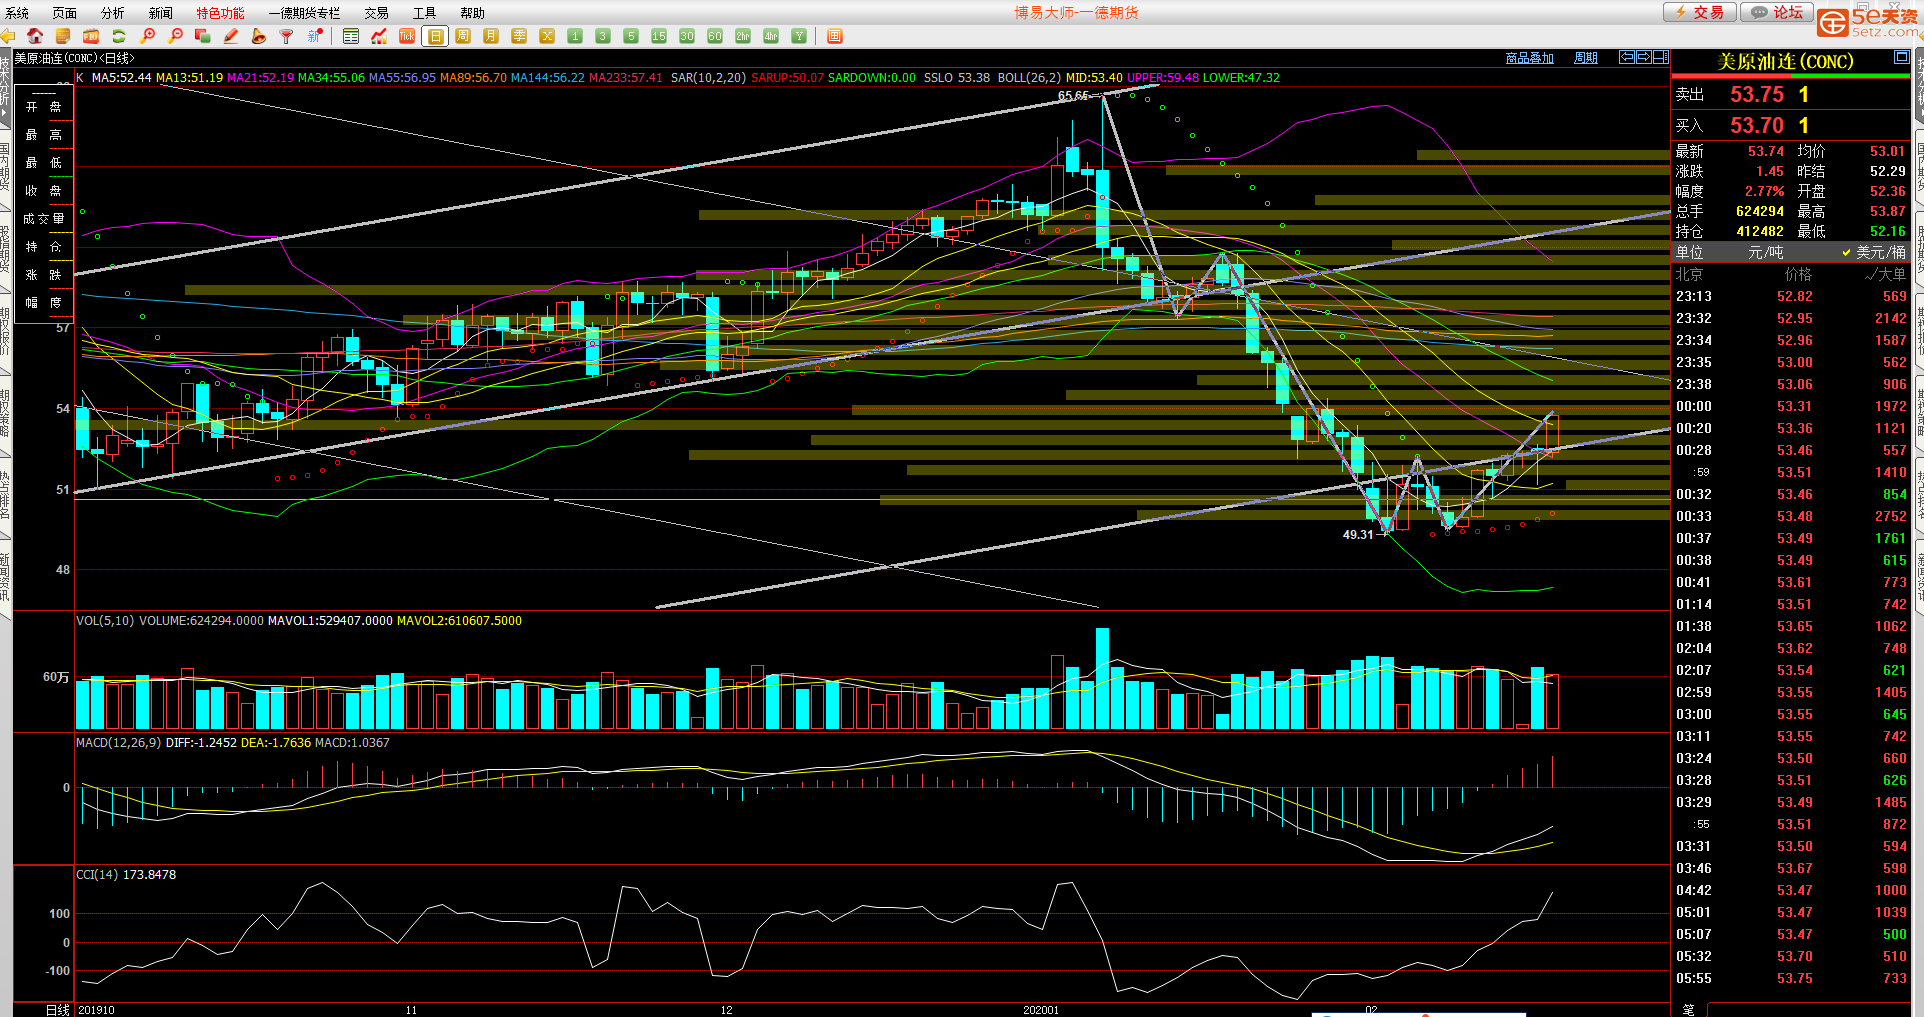
Task: Open the 分析 menu
Action: point(112,13)
